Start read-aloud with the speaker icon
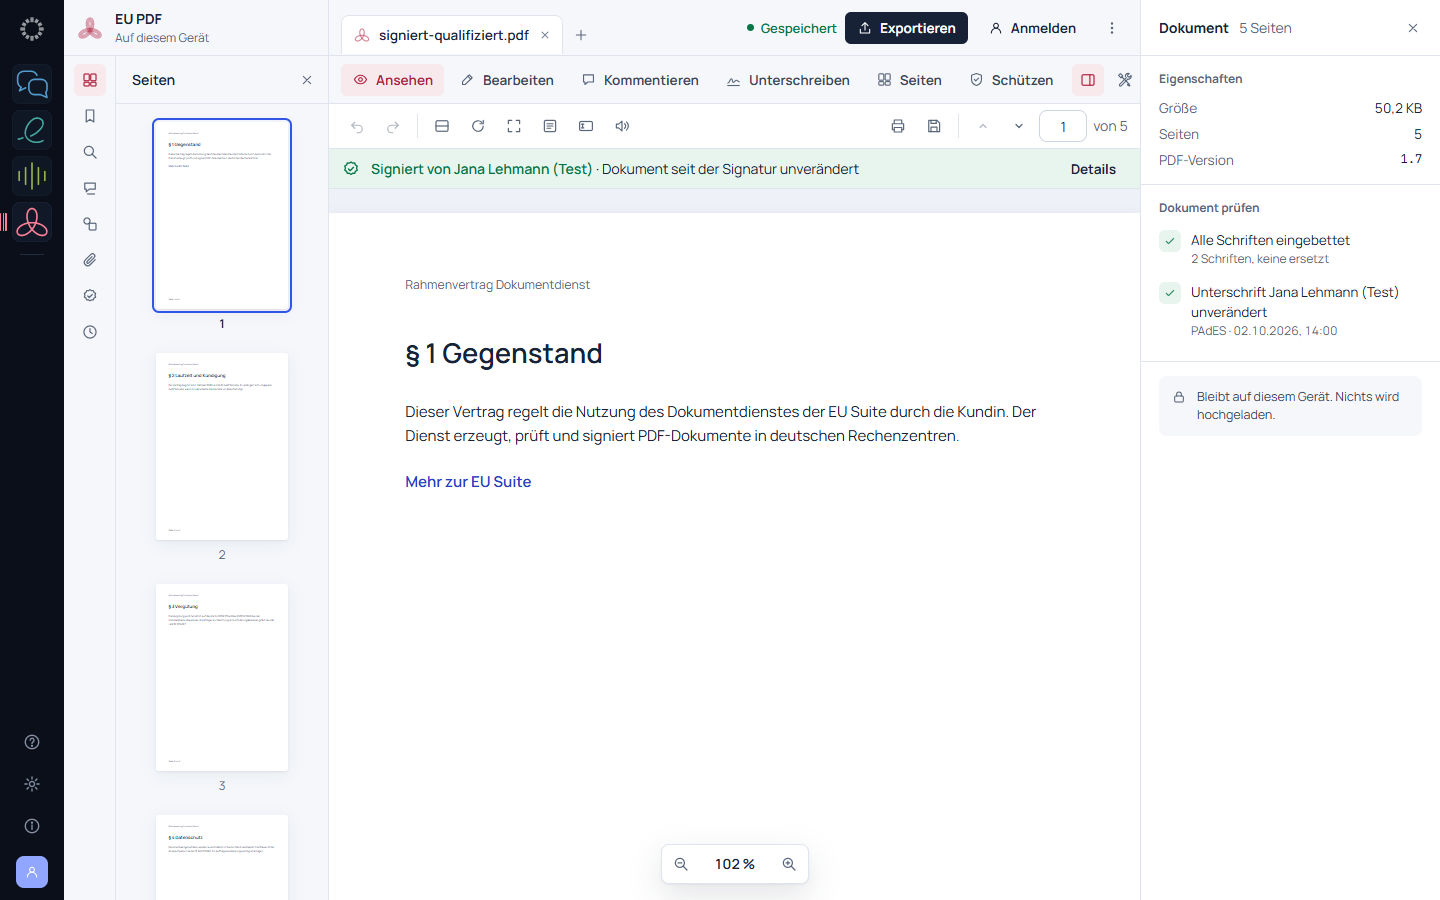 click(622, 126)
